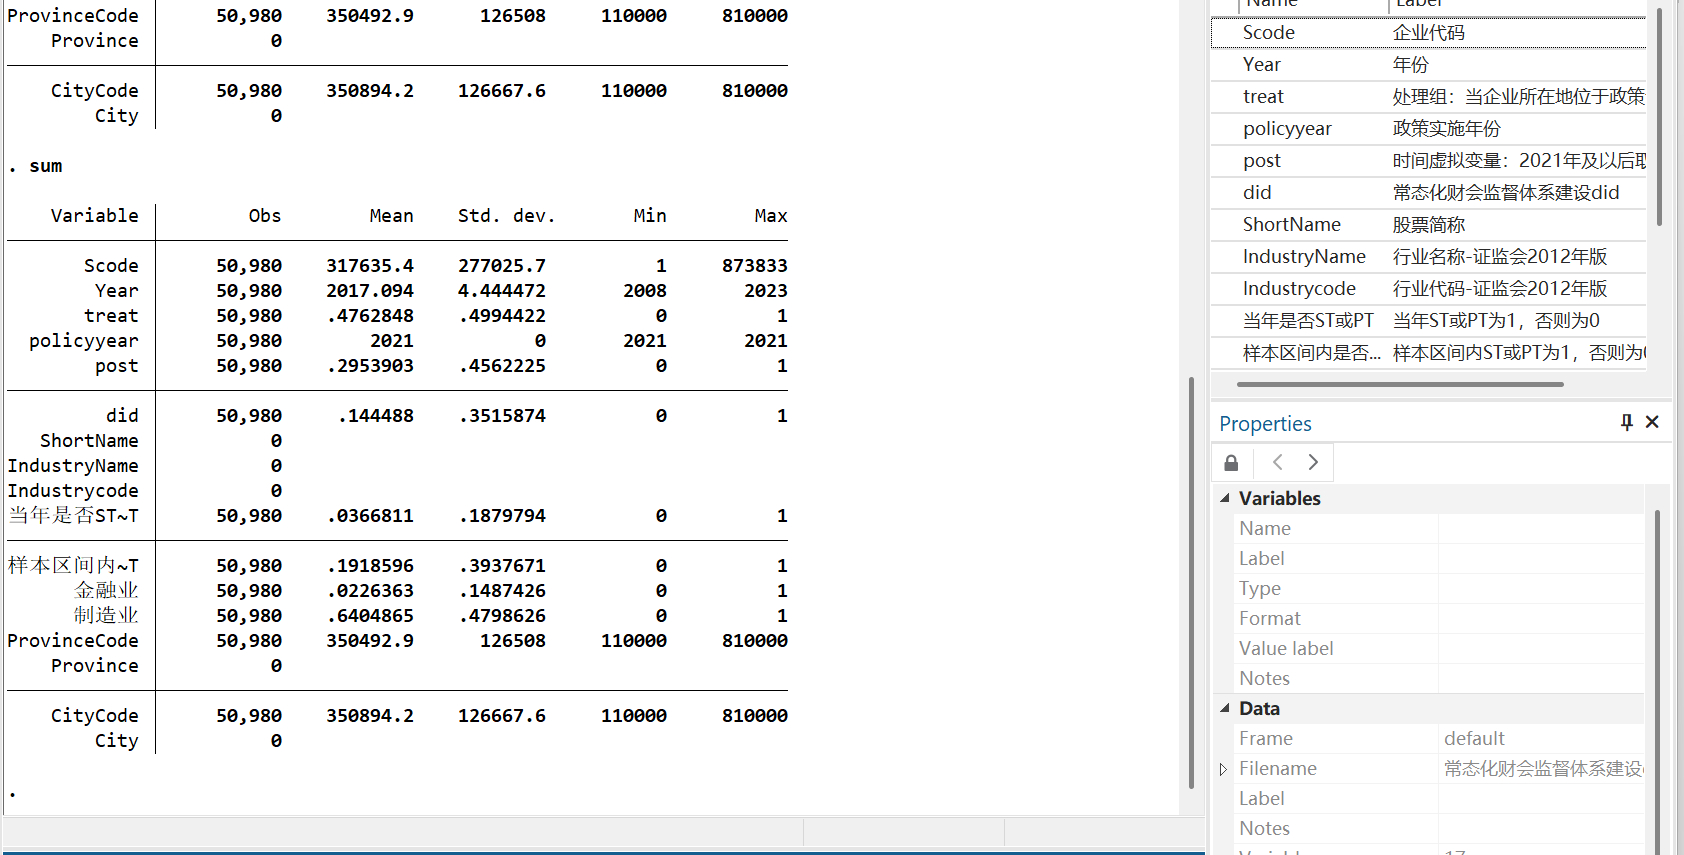Click the Year maximum value 2023
This screenshot has width=1684, height=855.
pos(766,291)
